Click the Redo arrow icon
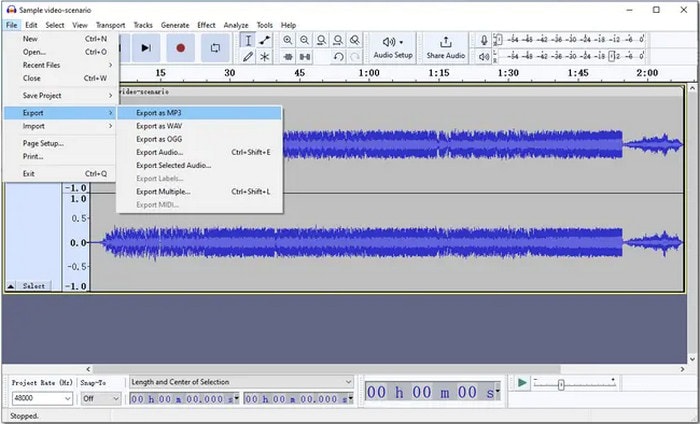The width and height of the screenshot is (700, 424). (x=355, y=57)
